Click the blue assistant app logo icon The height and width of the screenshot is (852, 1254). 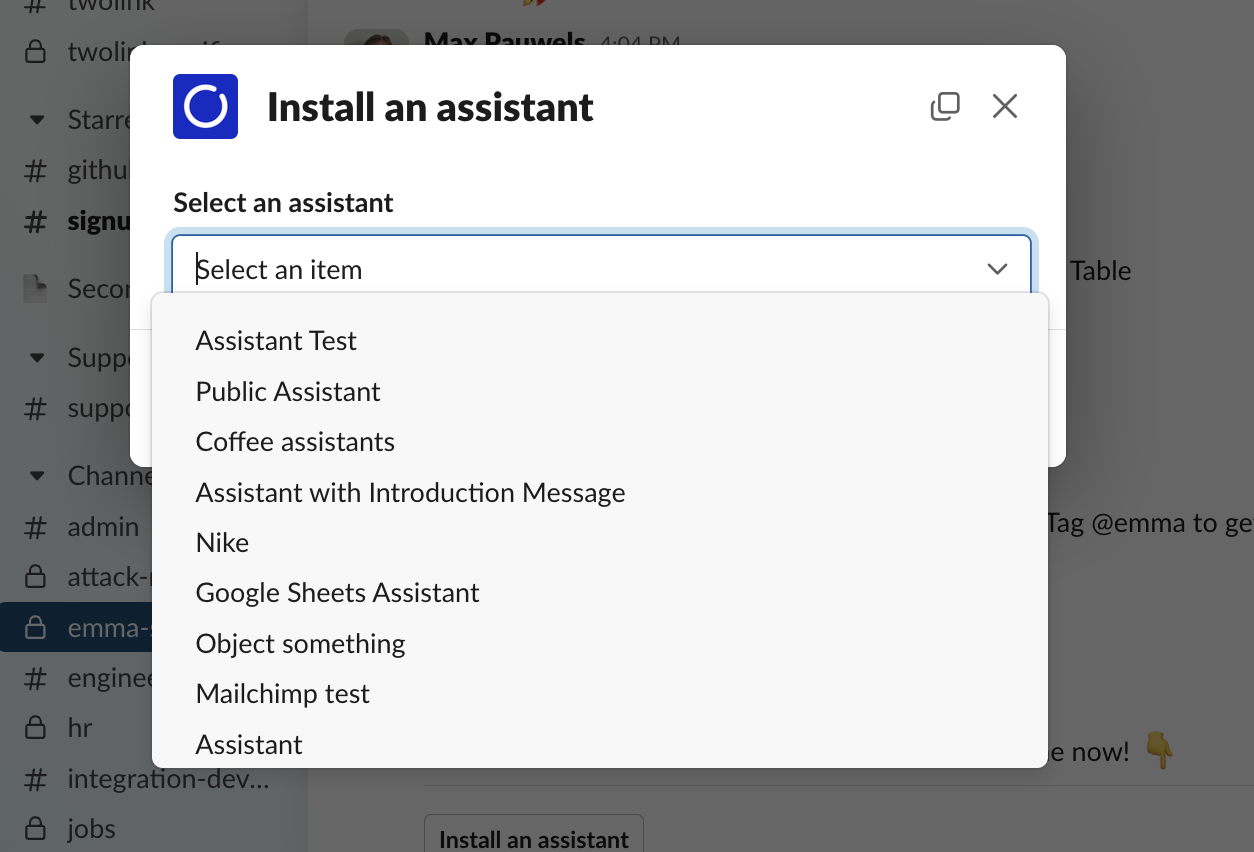pyautogui.click(x=205, y=106)
